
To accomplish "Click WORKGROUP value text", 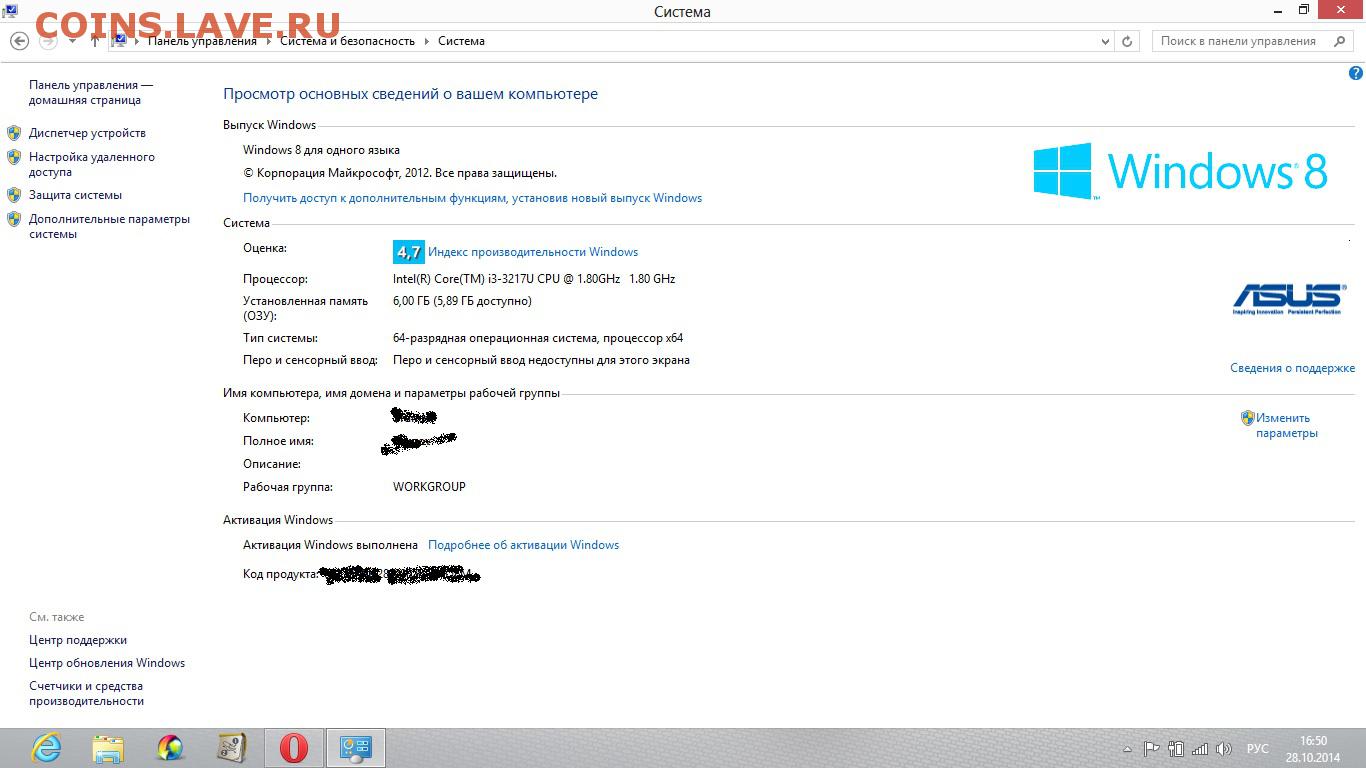I will point(429,487).
